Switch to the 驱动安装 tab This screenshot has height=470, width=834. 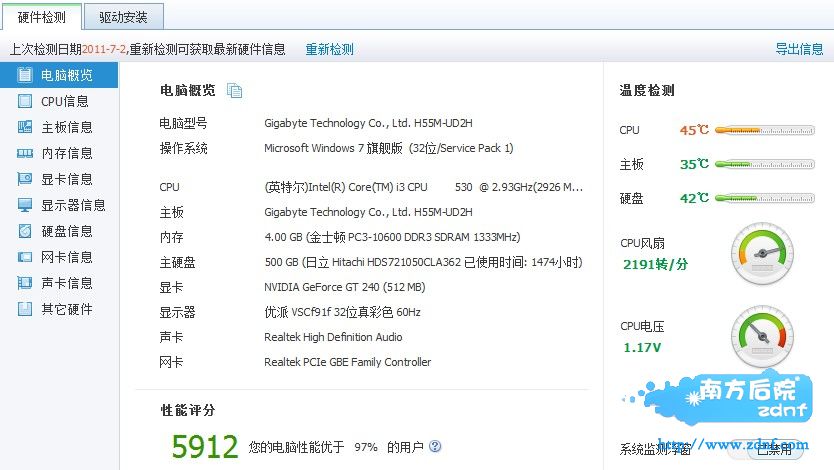click(x=123, y=17)
